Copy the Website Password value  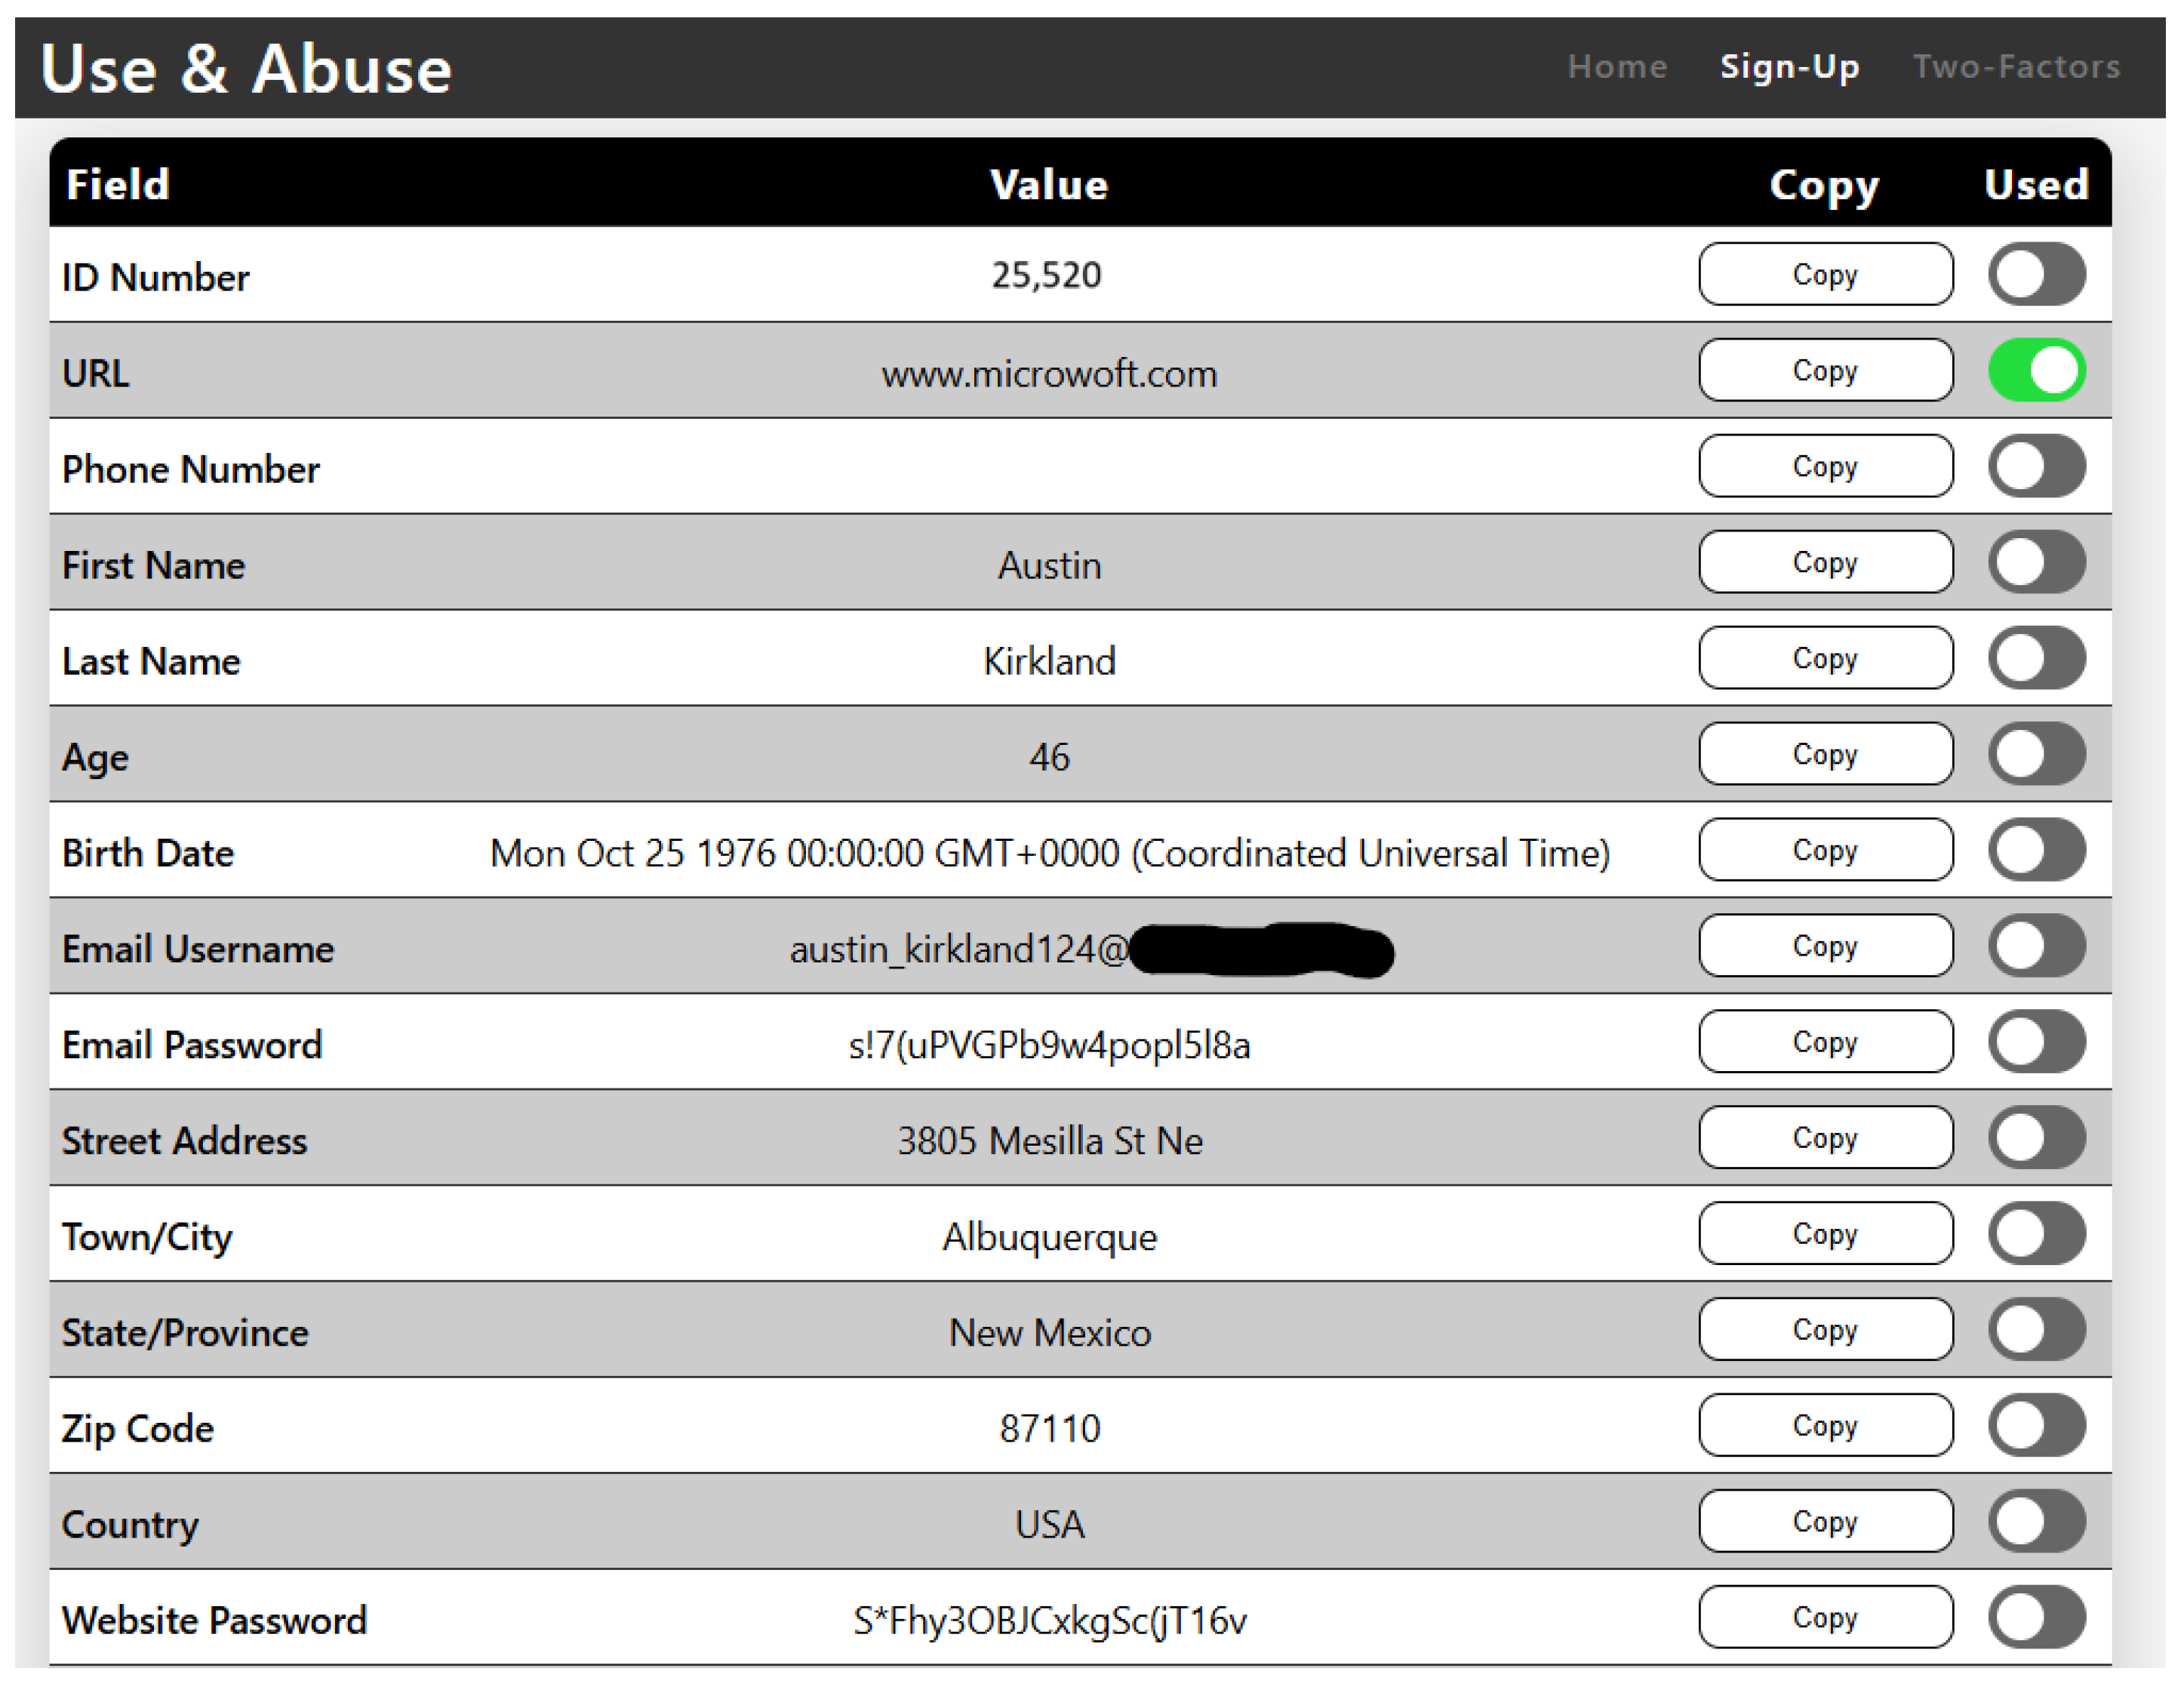tap(1824, 1618)
